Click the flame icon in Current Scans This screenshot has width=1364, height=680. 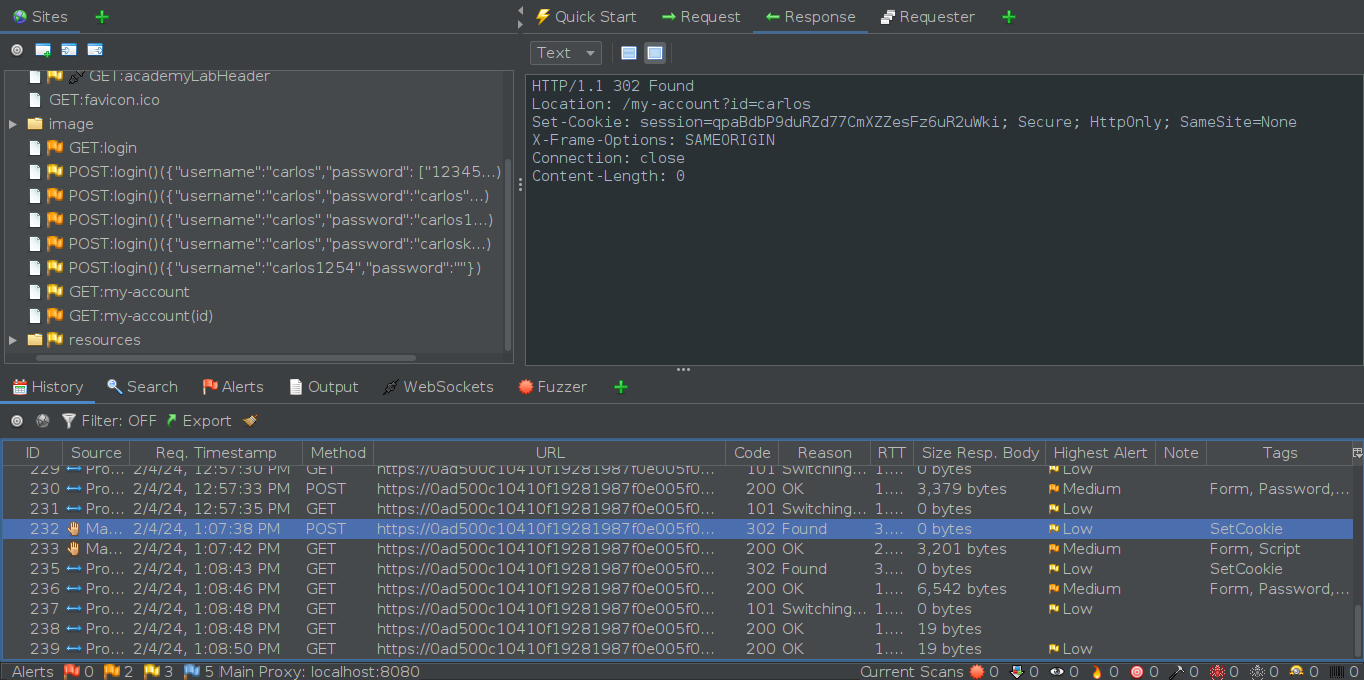pyautogui.click(x=1097, y=672)
